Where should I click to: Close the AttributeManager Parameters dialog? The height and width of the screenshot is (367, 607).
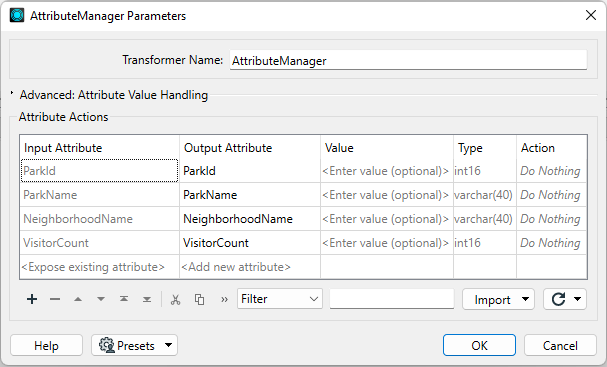pos(591,15)
